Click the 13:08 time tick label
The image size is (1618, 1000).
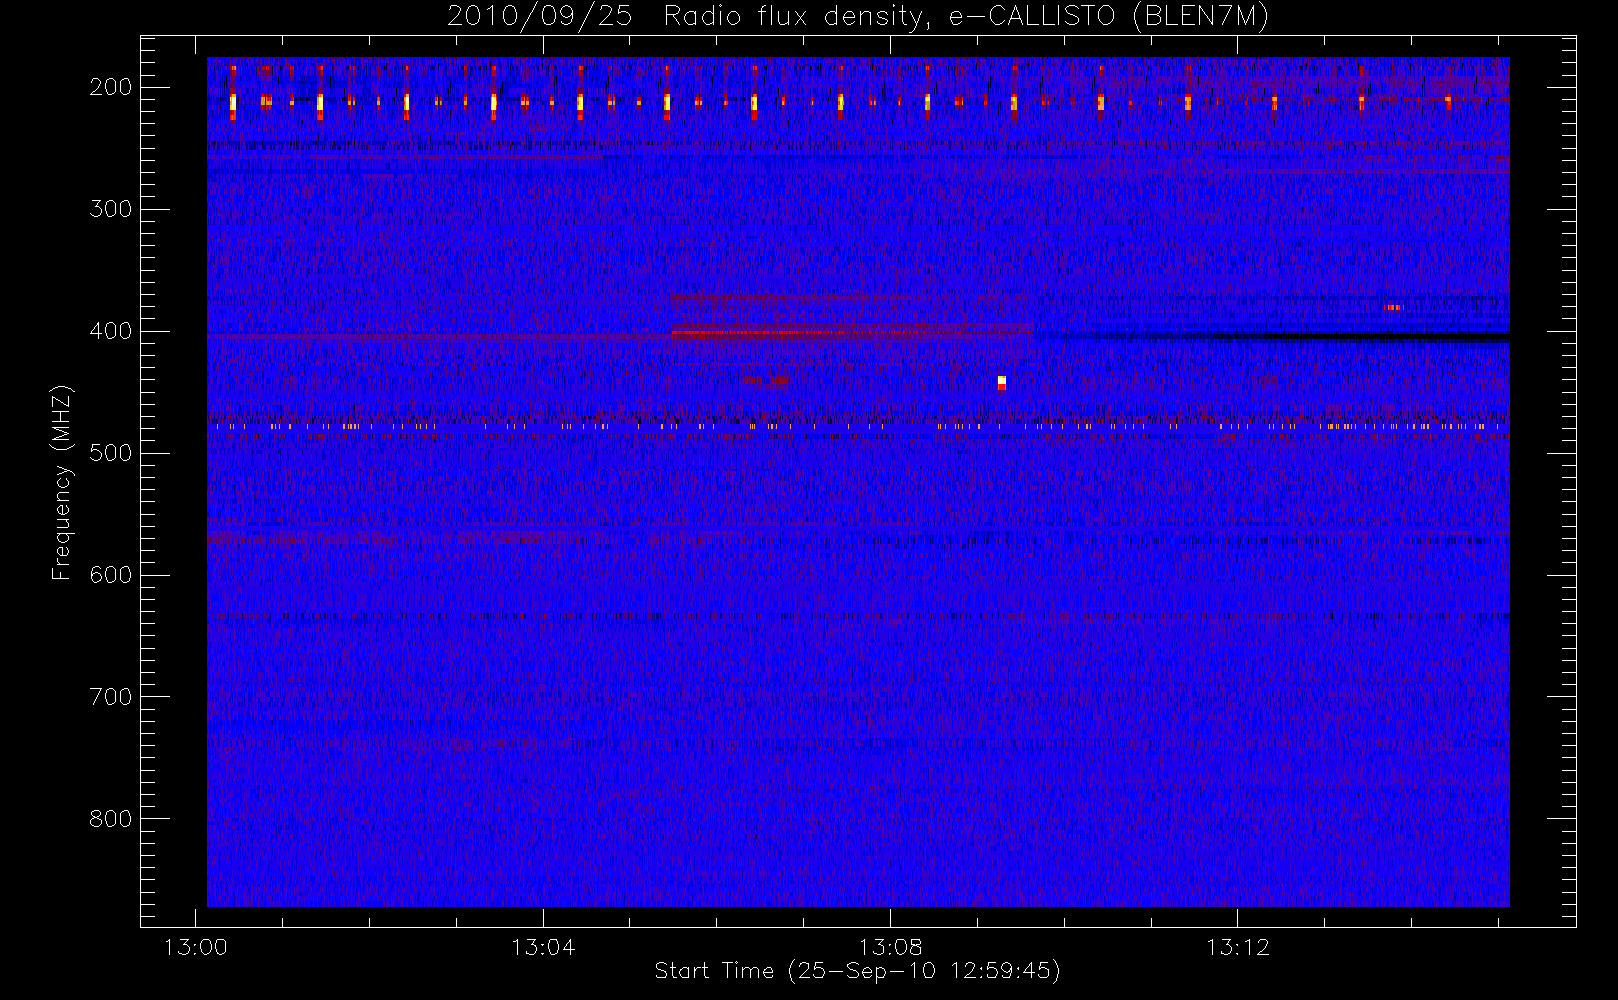point(890,947)
